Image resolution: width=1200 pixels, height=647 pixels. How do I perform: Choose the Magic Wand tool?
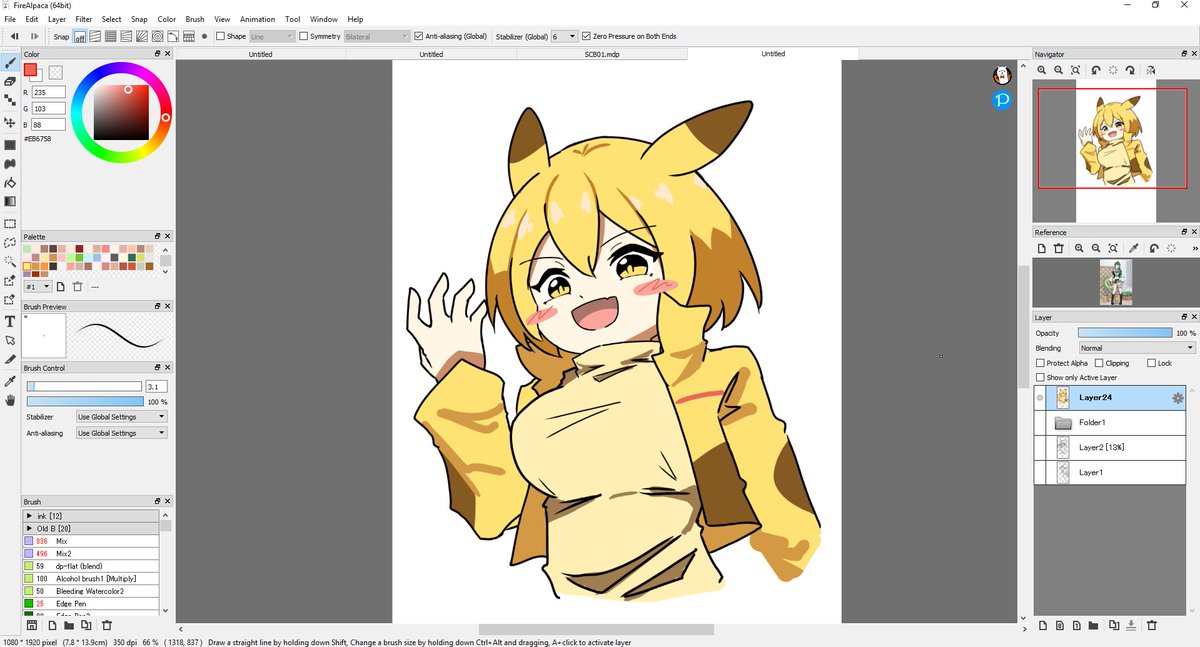[x=10, y=261]
